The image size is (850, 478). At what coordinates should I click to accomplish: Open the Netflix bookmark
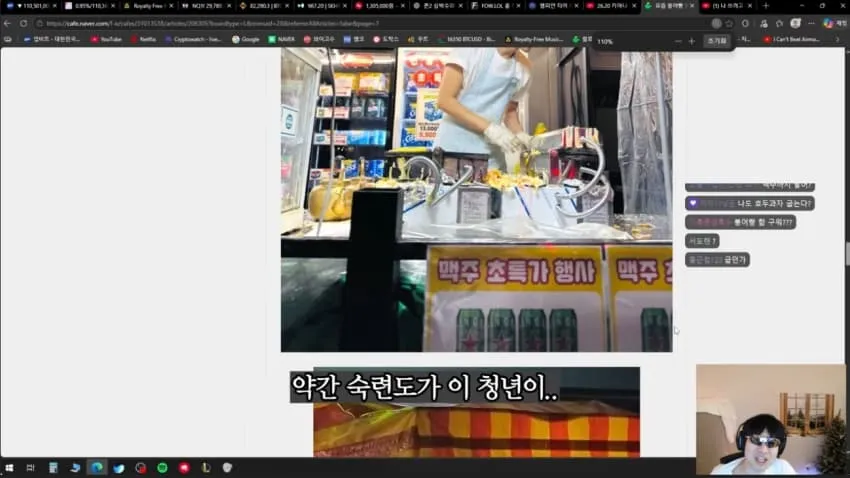click(144, 40)
